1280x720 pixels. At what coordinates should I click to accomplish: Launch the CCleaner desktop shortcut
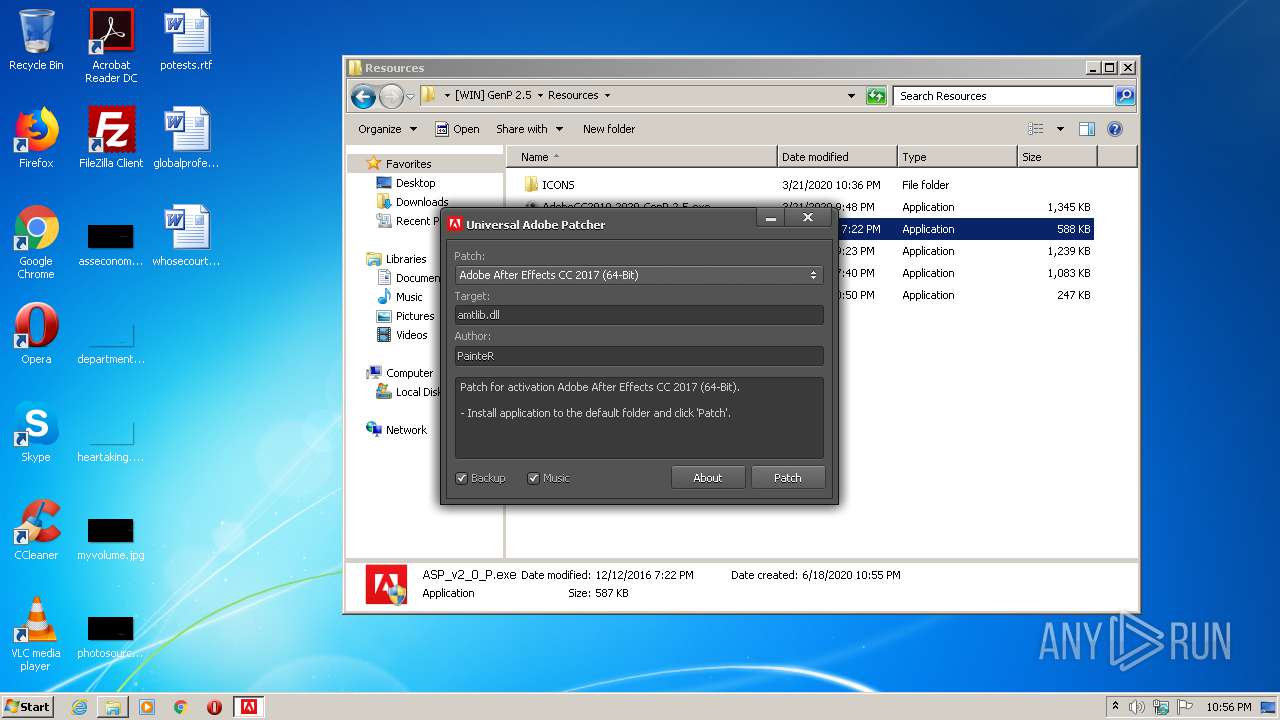pyautogui.click(x=36, y=530)
